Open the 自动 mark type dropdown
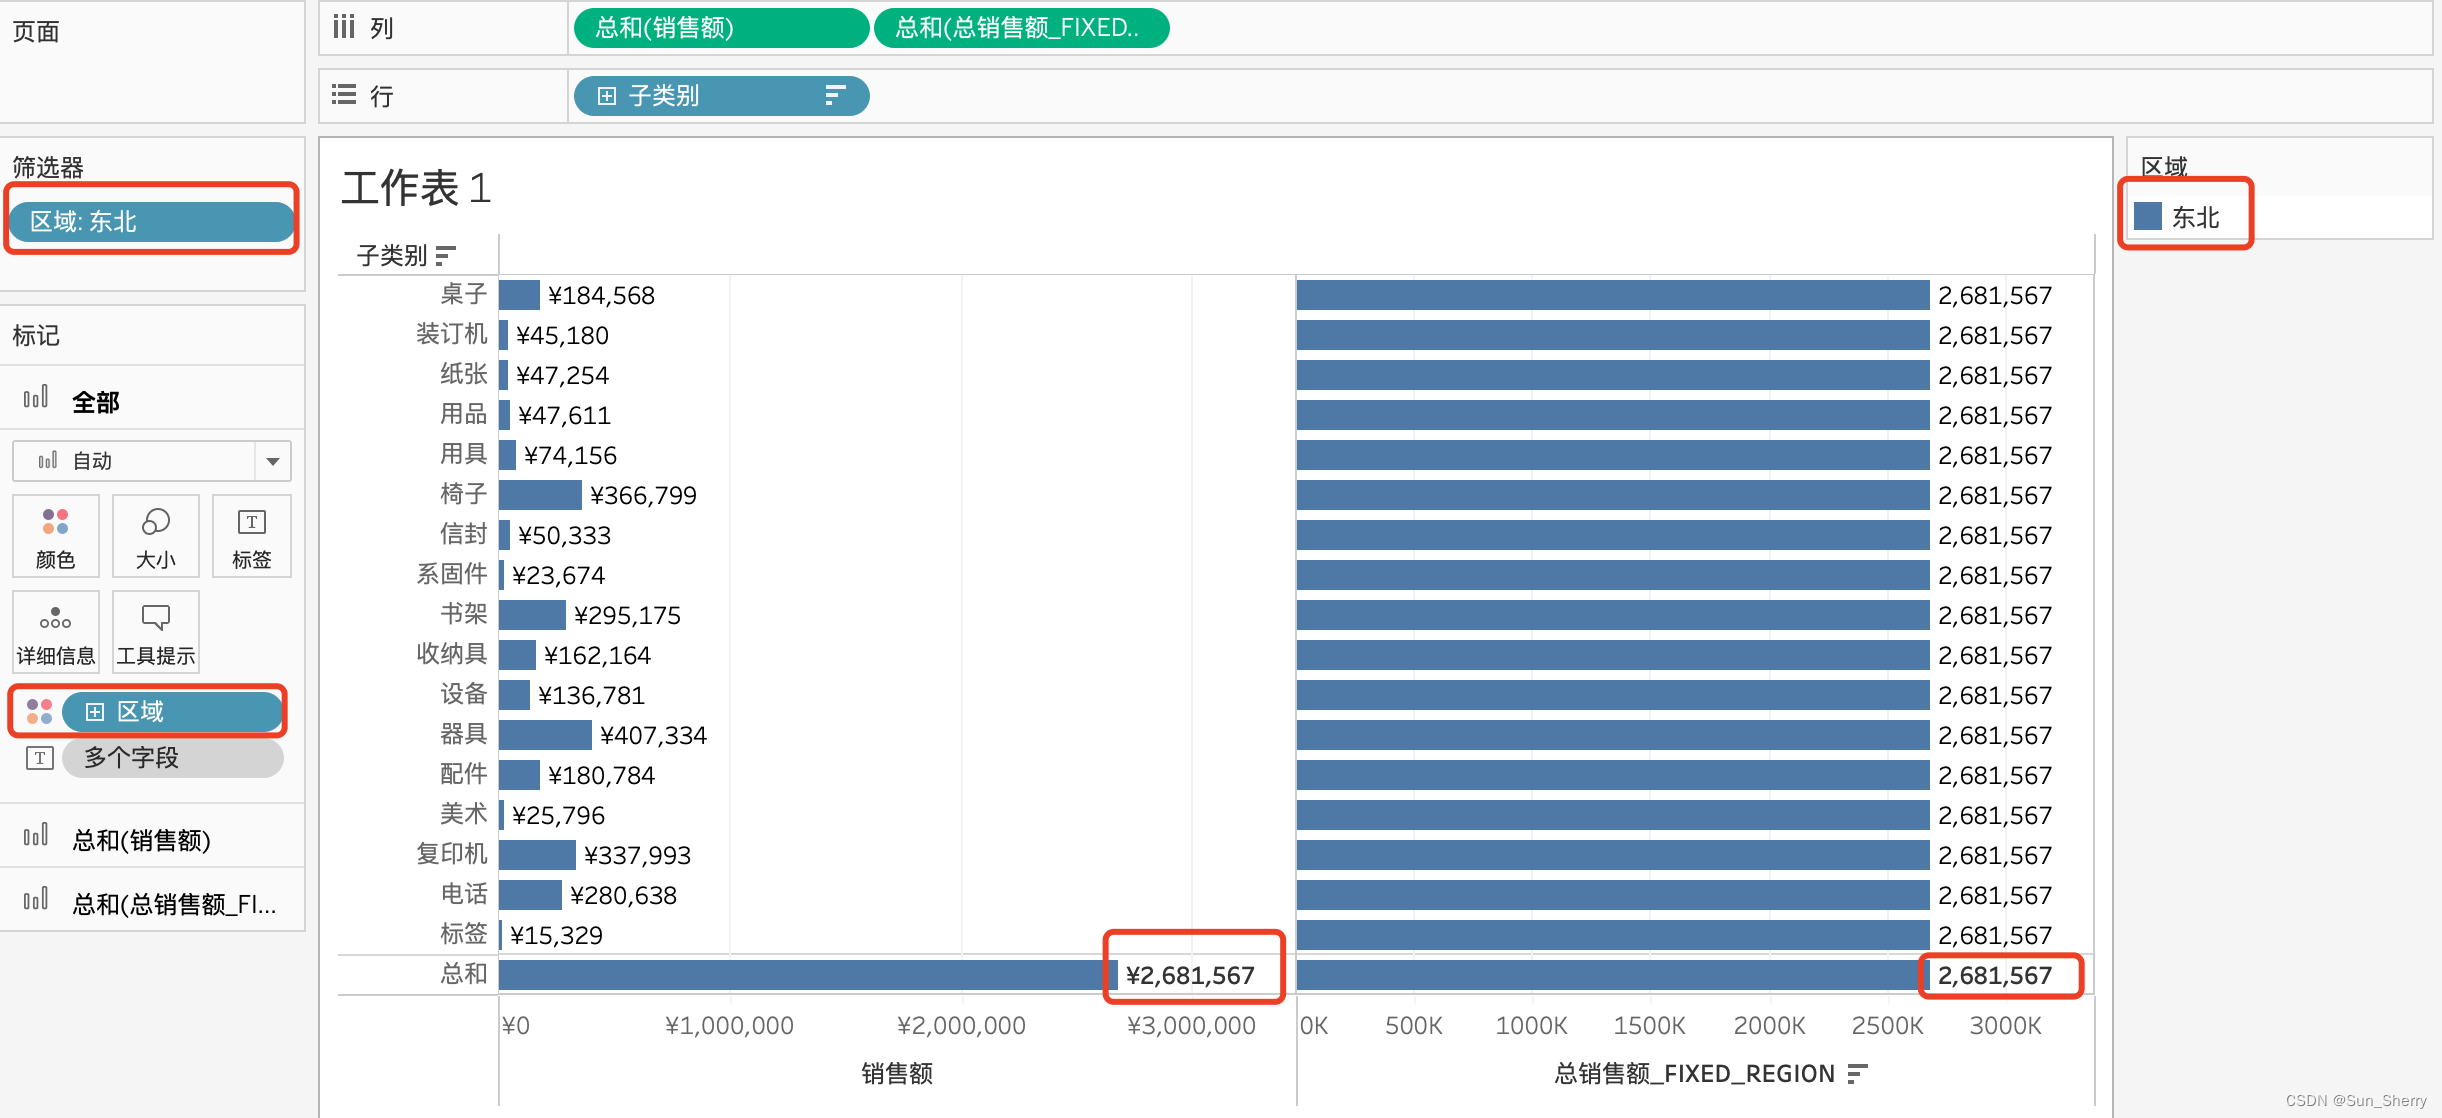The image size is (2442, 1118). 272,461
